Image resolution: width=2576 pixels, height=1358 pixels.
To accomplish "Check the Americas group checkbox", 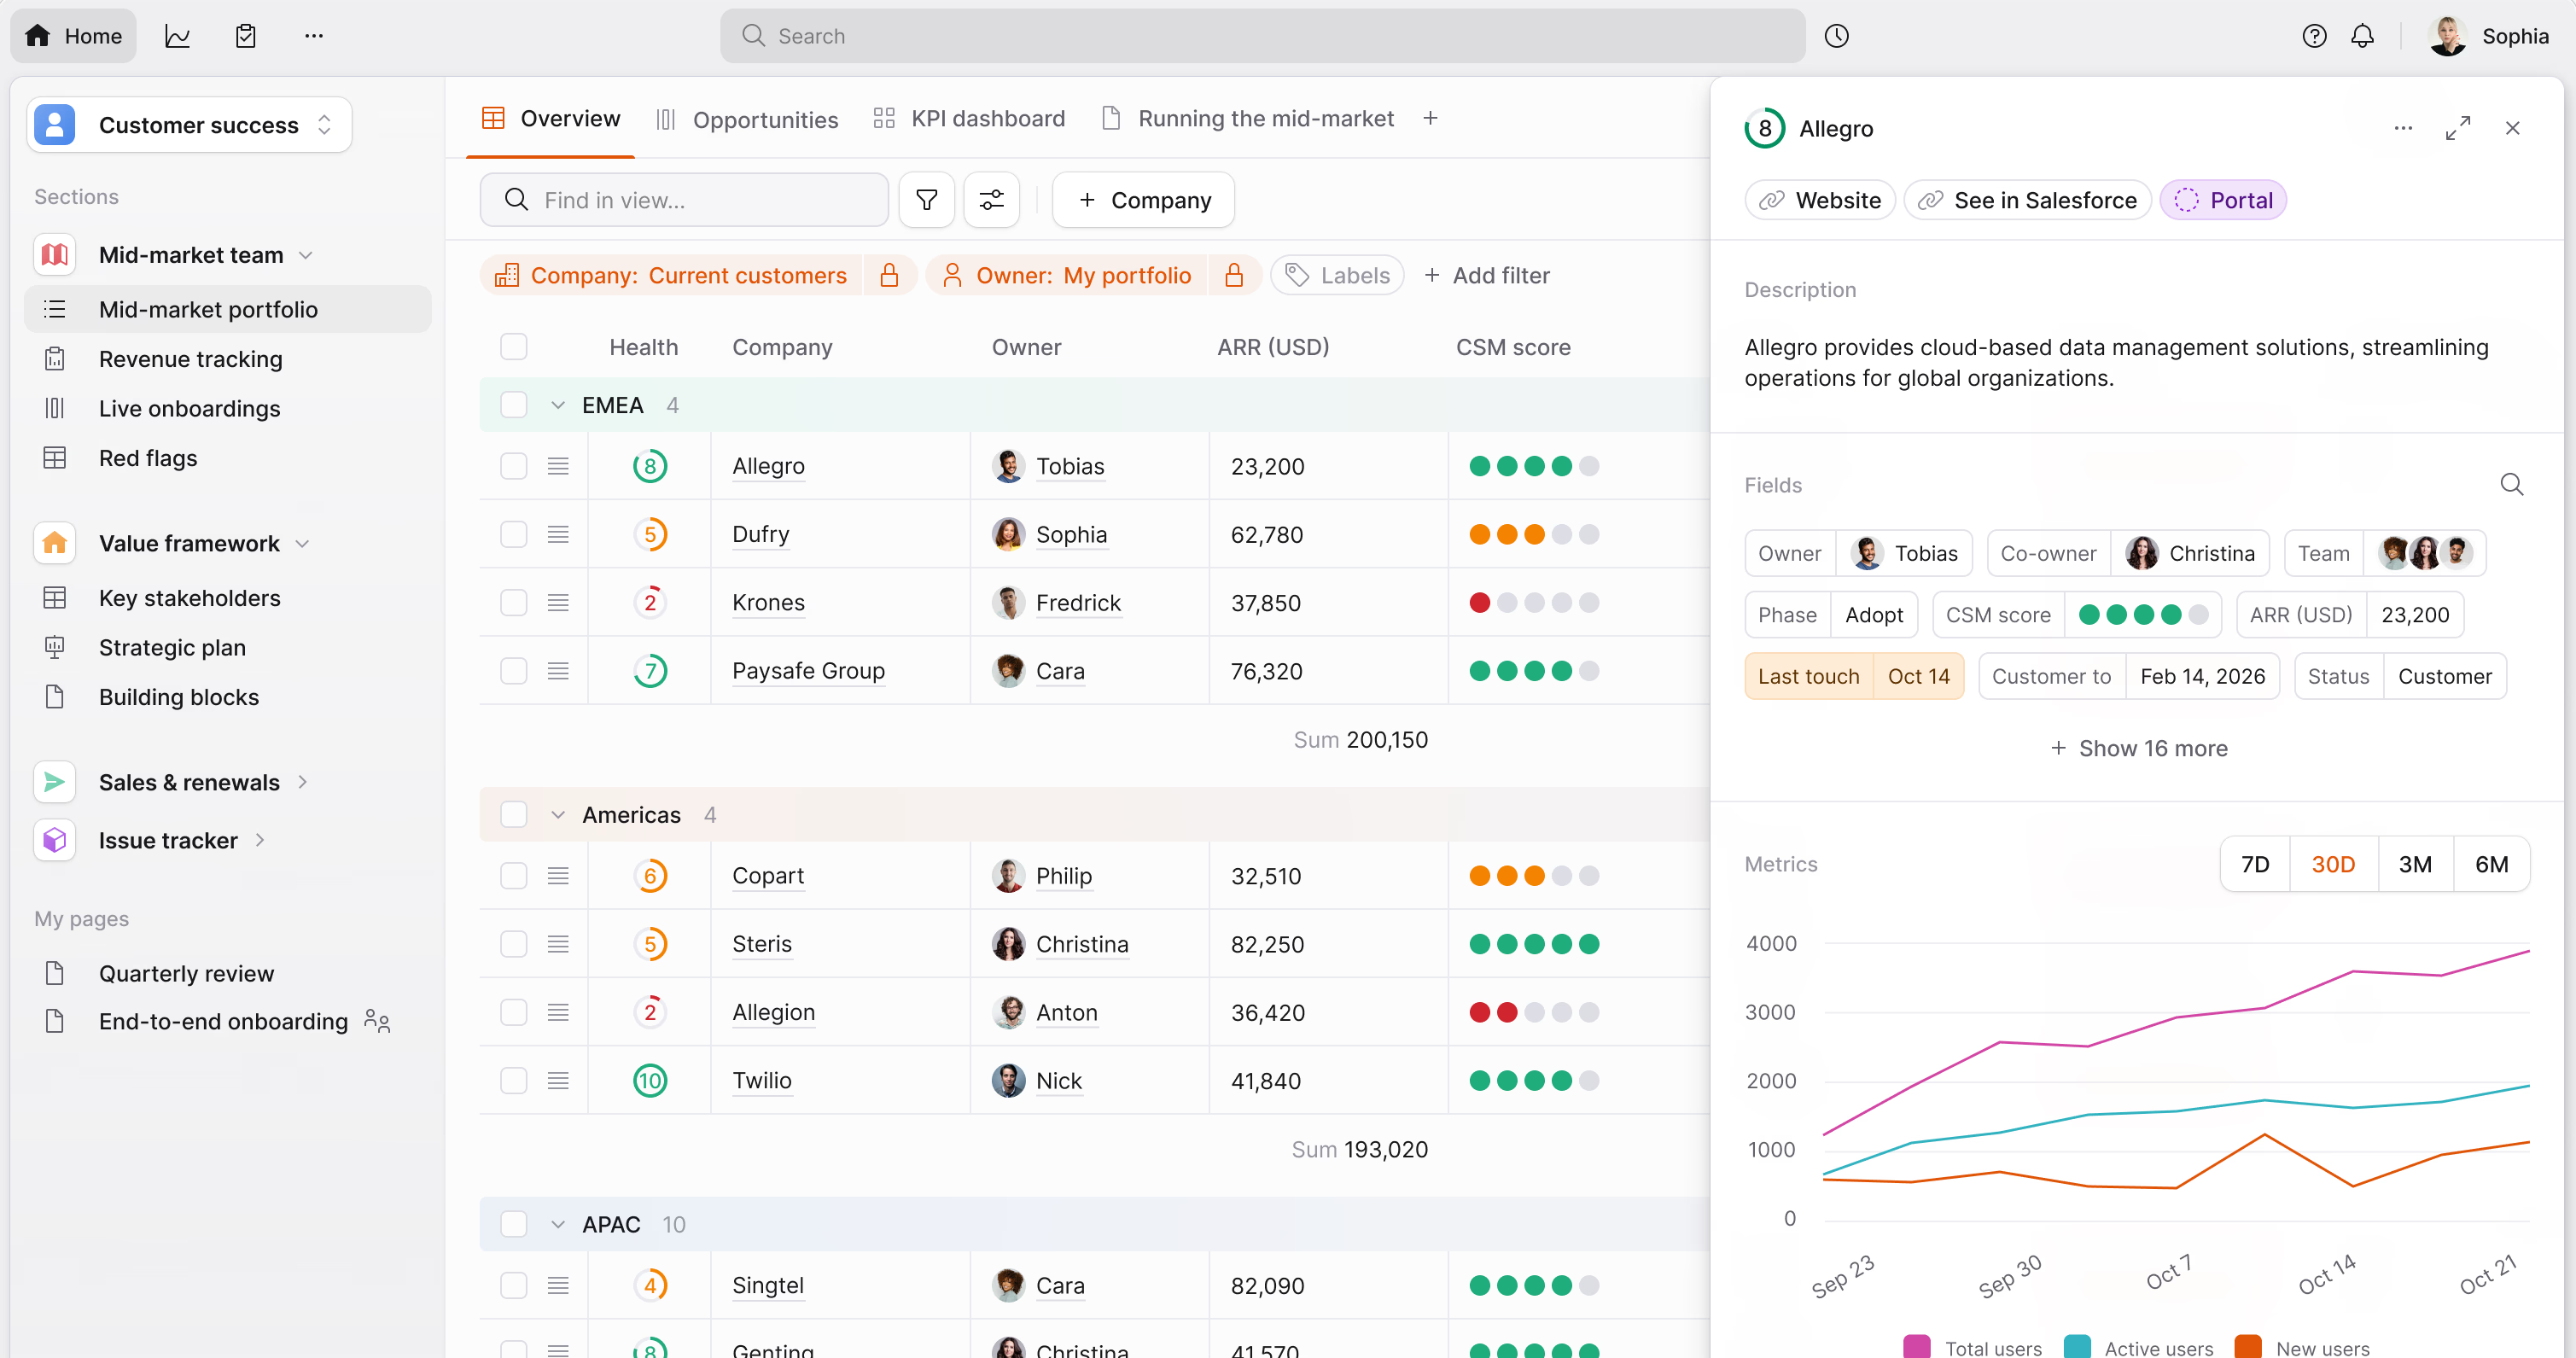I will [513, 814].
